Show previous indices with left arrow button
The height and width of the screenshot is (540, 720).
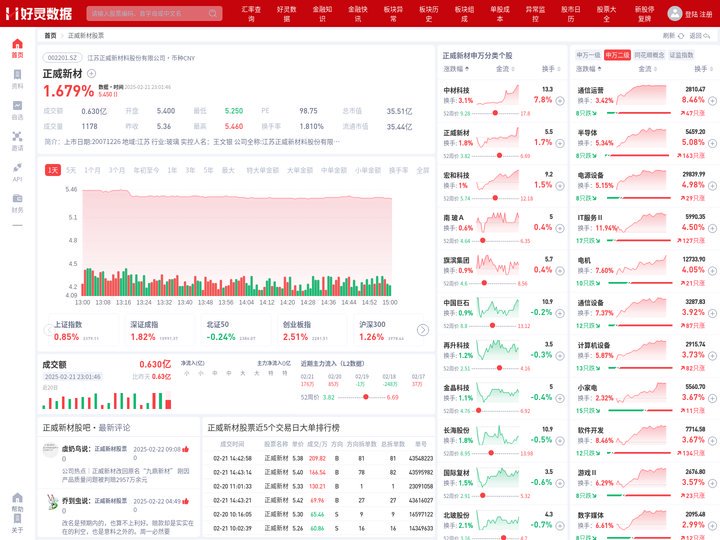click(x=48, y=330)
